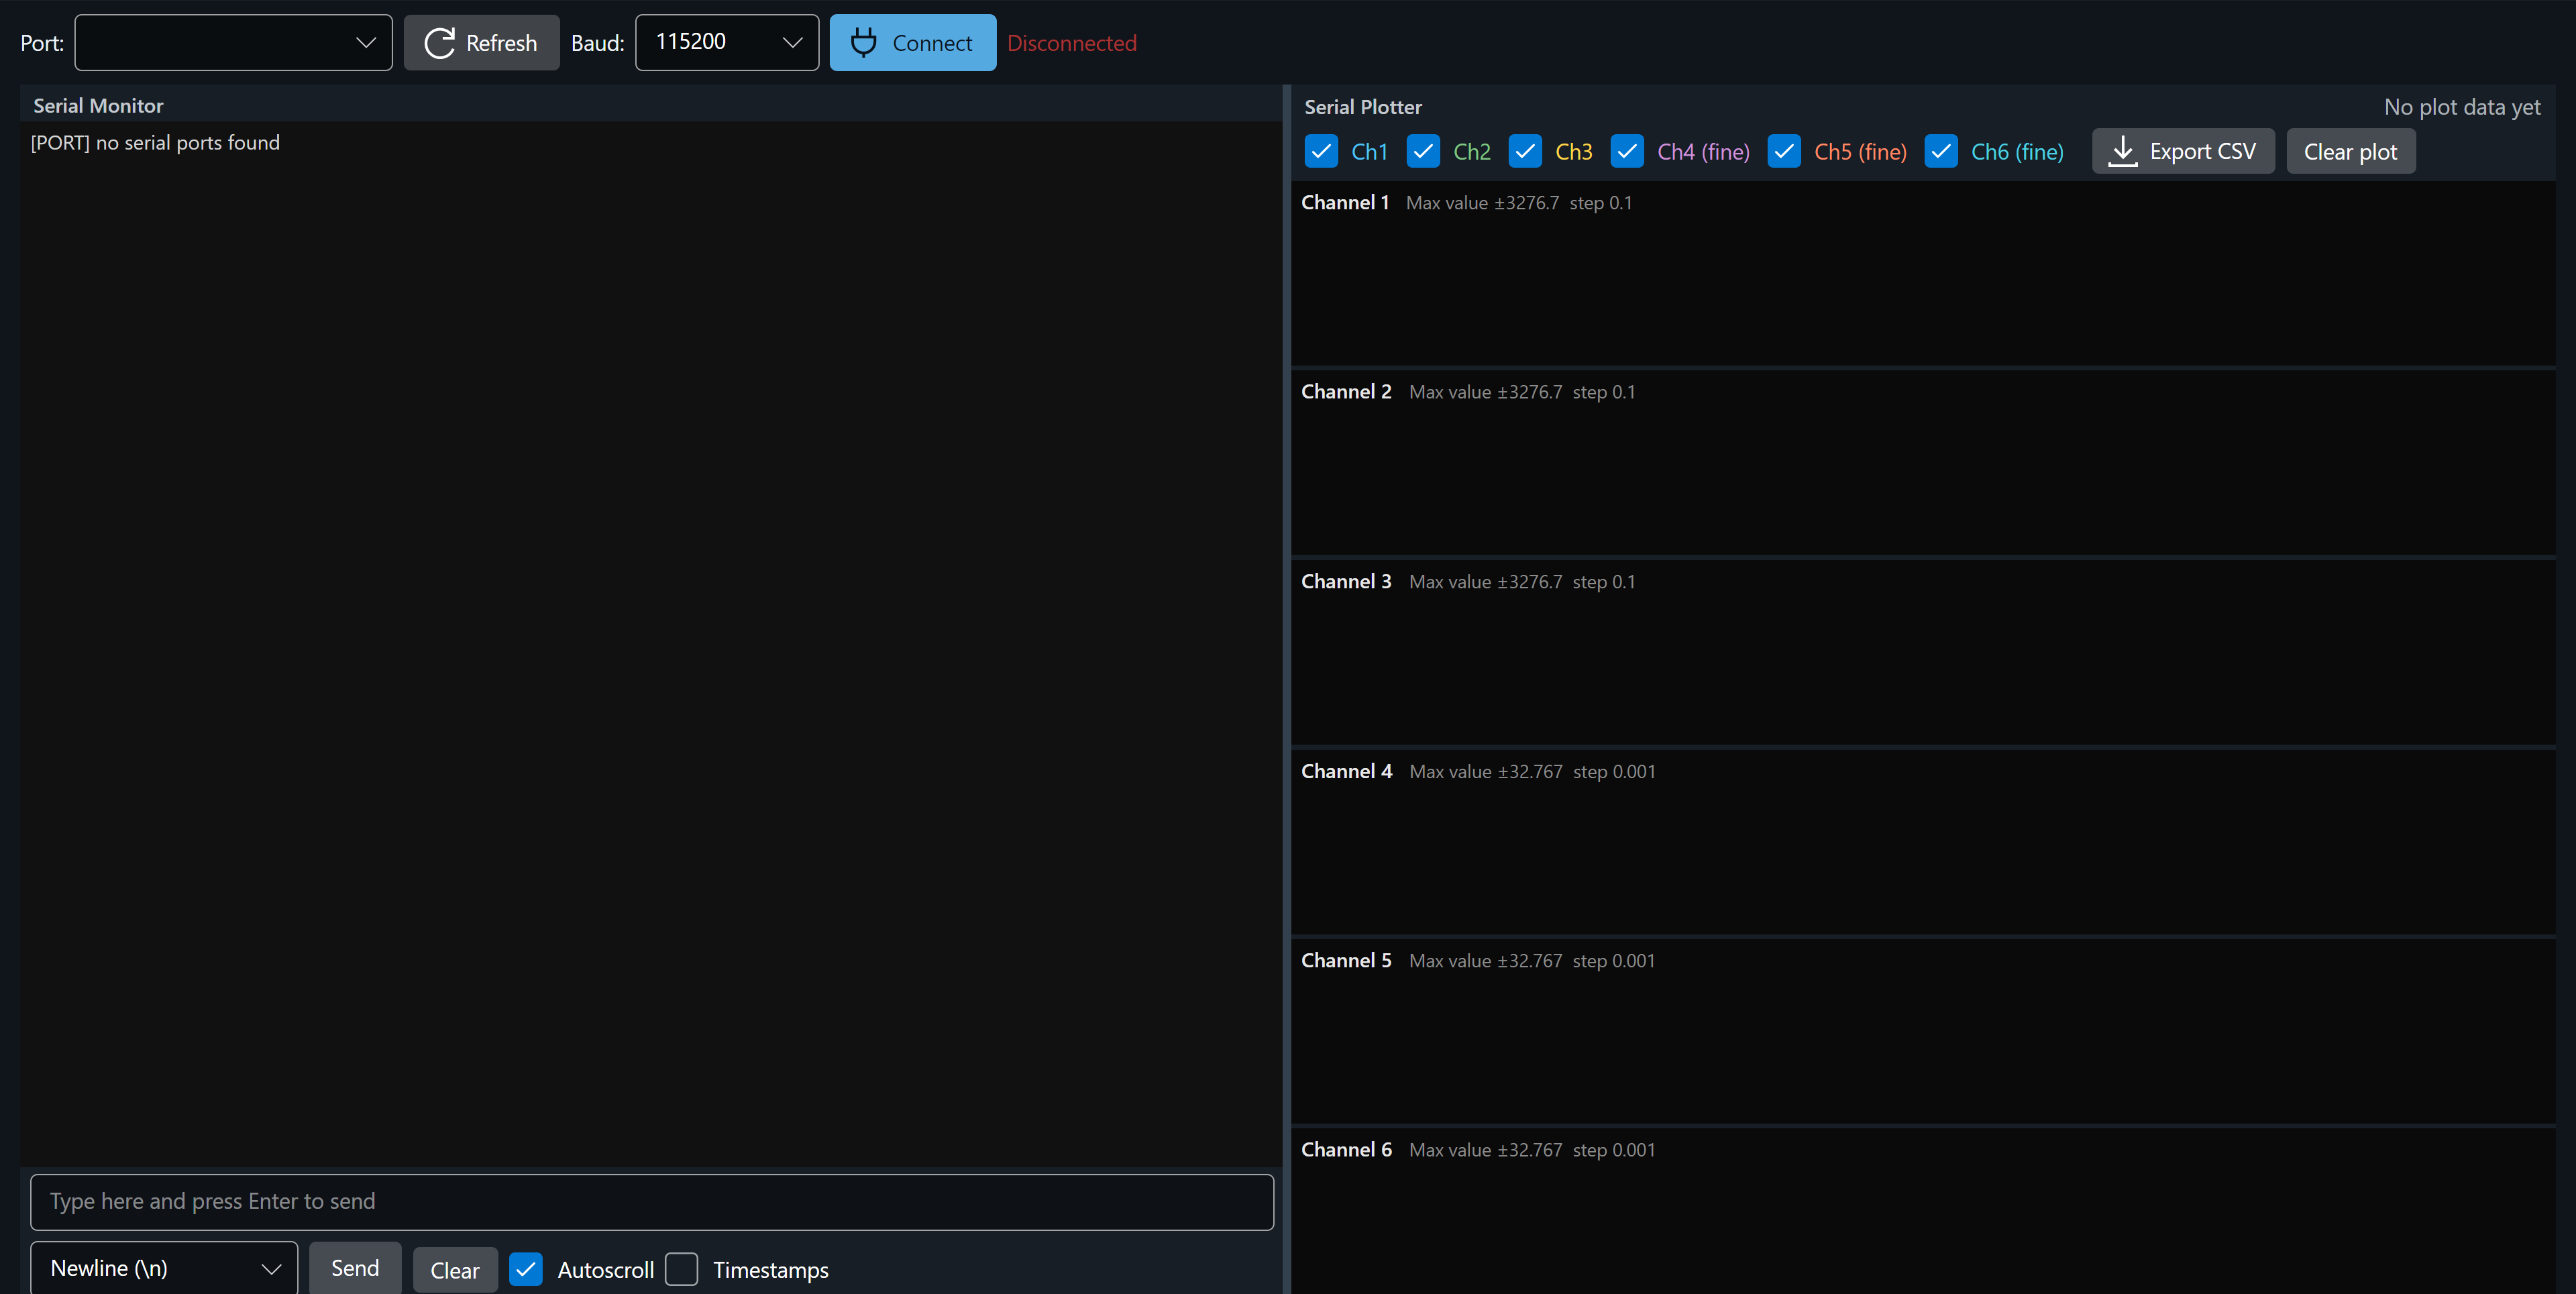
Task: Click the 'Baud:' label
Action: [597, 43]
